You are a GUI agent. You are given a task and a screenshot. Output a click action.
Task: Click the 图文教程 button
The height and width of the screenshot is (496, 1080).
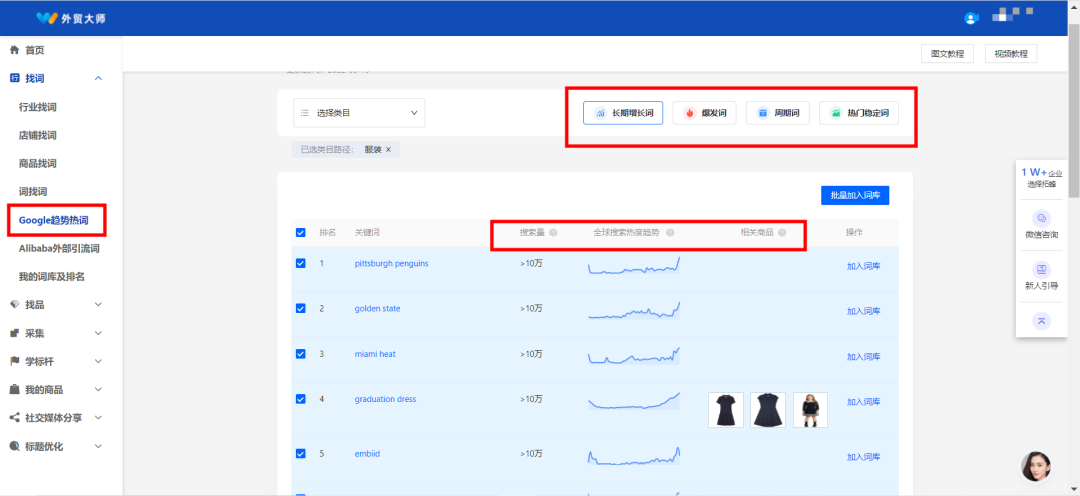point(947,54)
